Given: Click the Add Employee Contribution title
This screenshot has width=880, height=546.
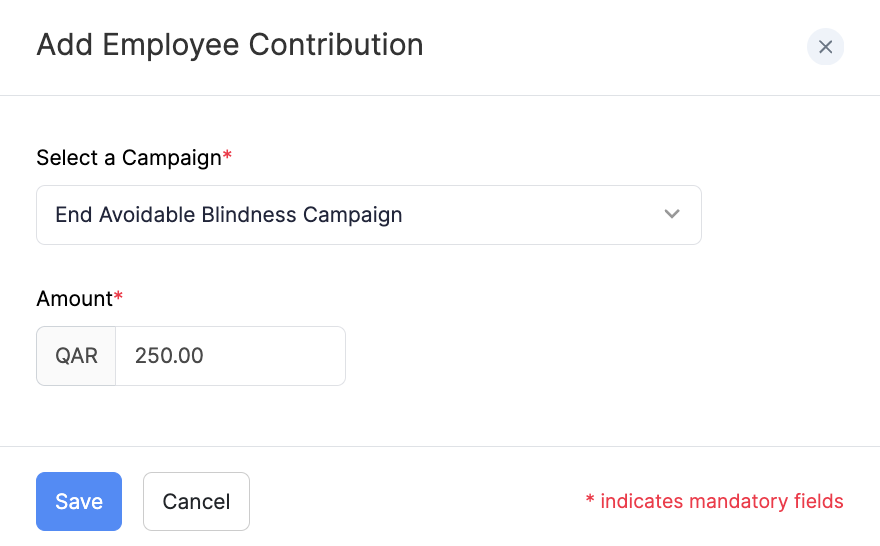Looking at the screenshot, I should tap(230, 45).
